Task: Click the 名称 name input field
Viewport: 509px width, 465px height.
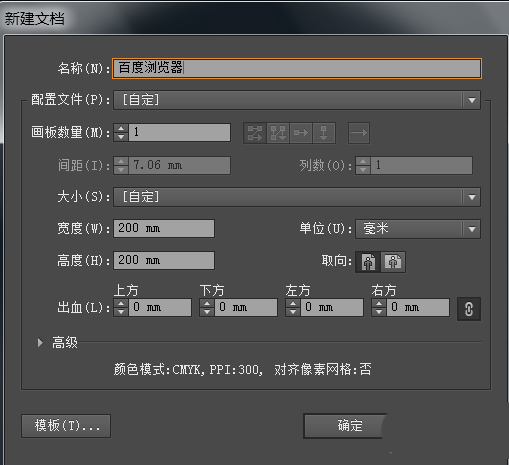Action: (x=297, y=68)
